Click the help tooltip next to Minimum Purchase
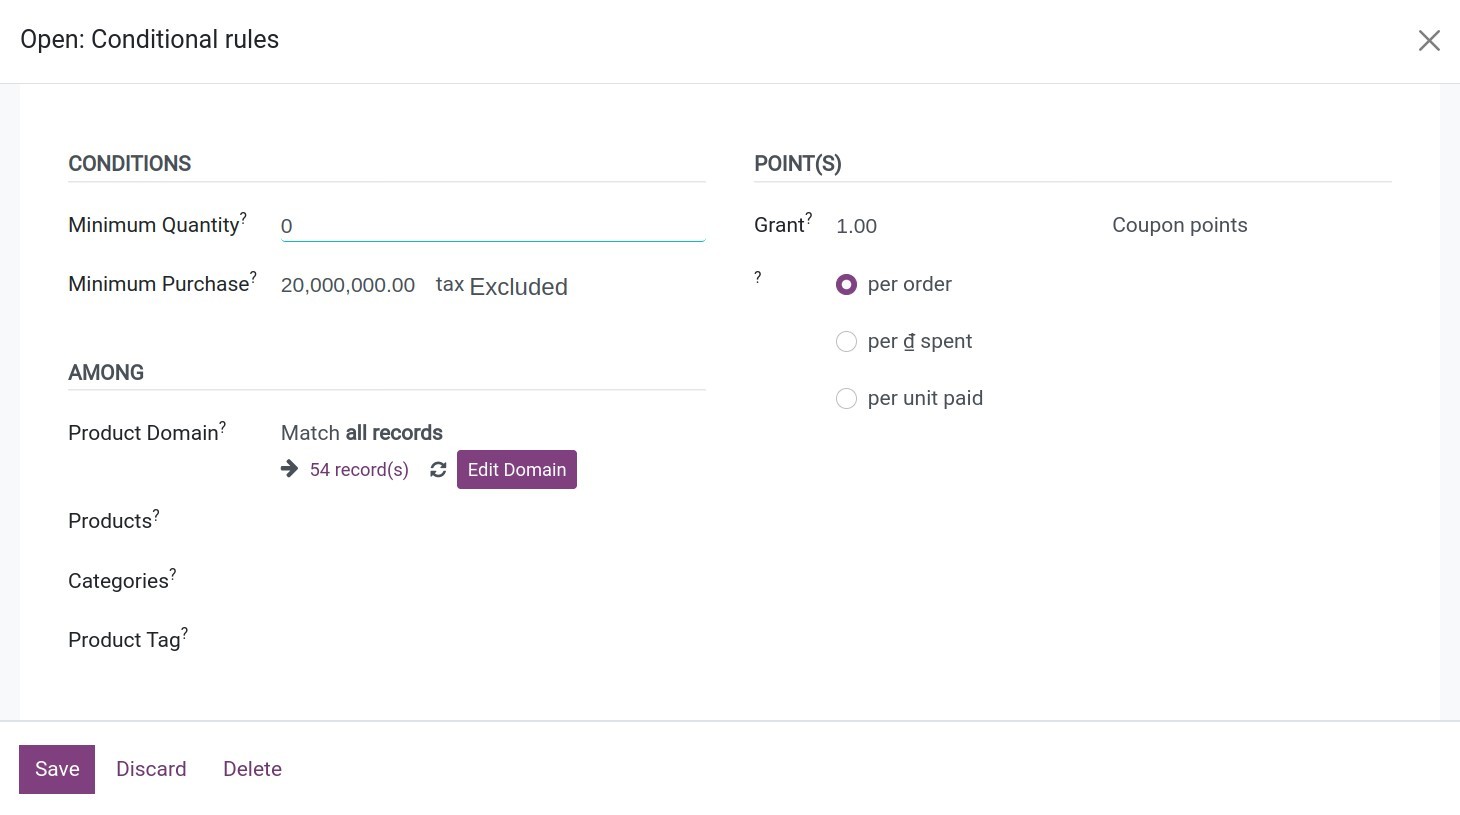The image size is (1460, 815). click(253, 276)
